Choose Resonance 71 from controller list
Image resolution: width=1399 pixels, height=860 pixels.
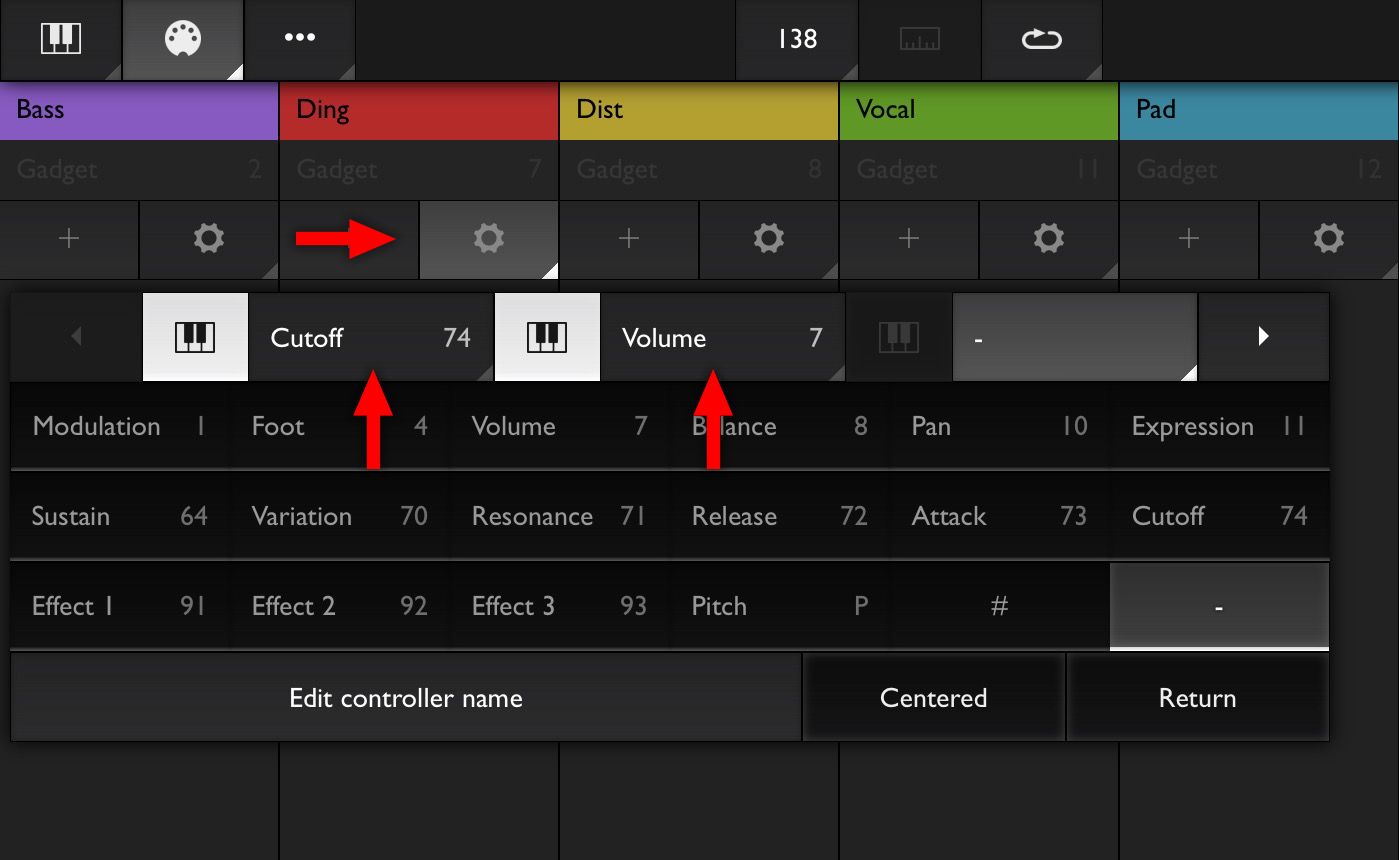[560, 516]
